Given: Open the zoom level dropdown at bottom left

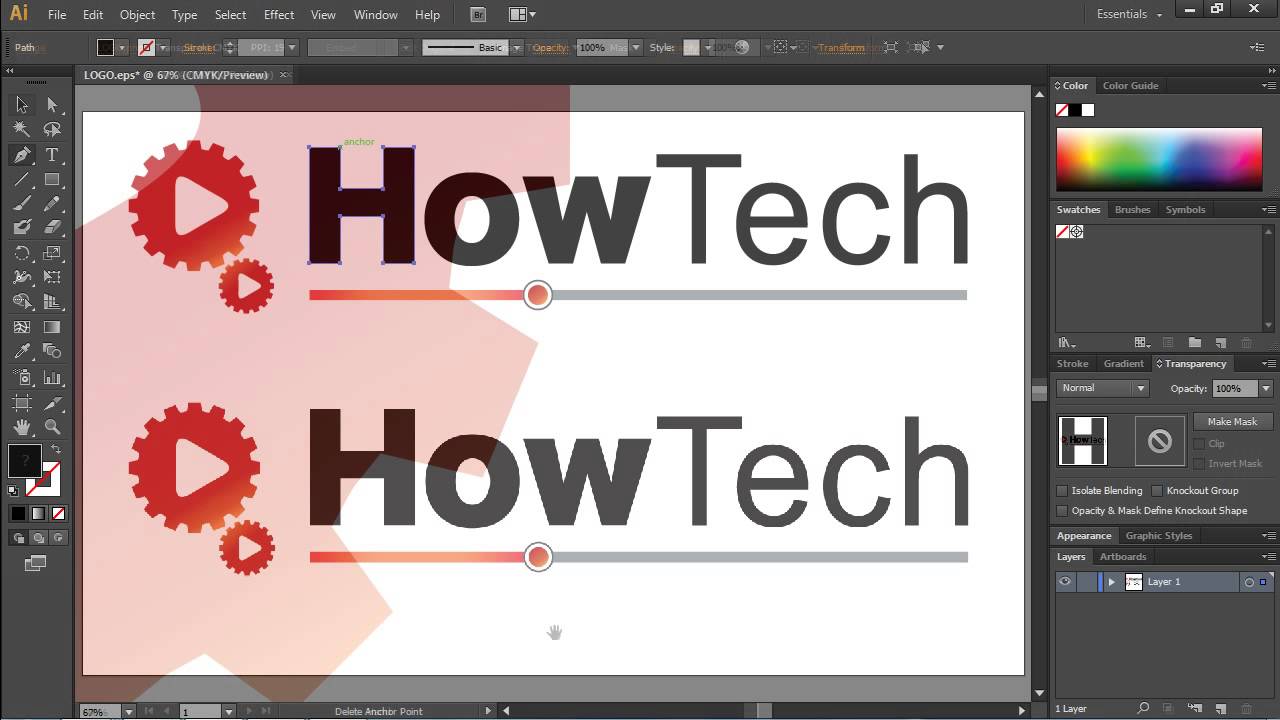Looking at the screenshot, I should 129,712.
